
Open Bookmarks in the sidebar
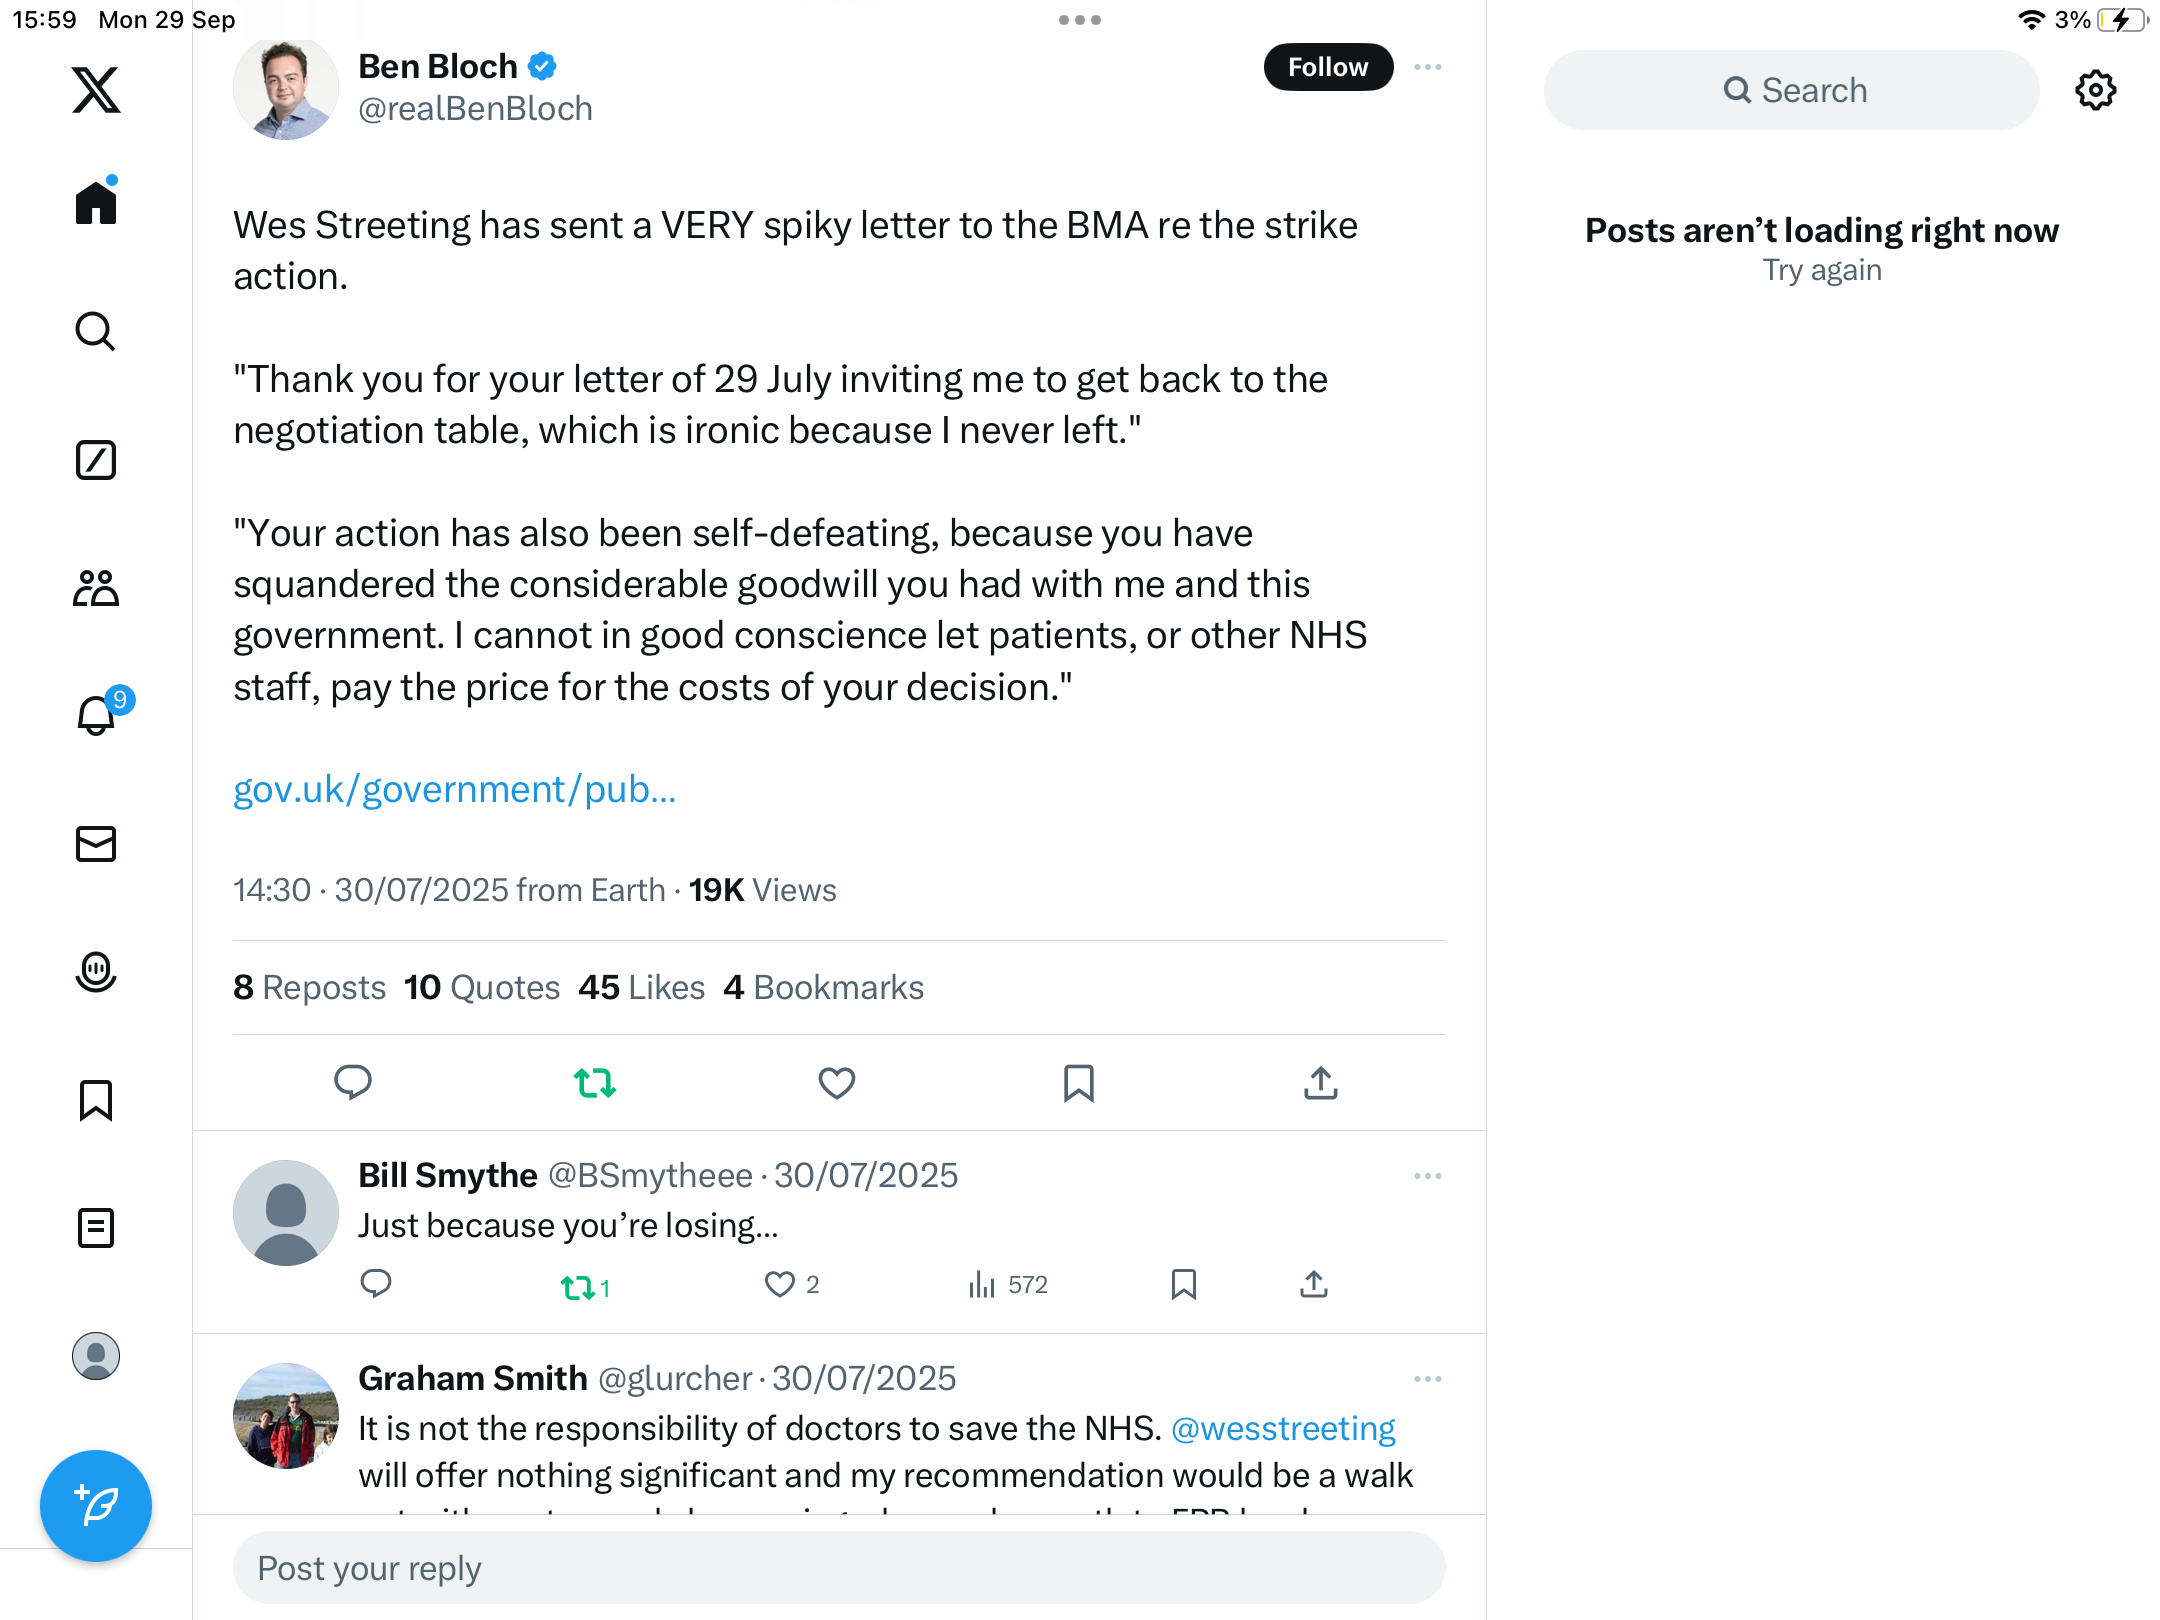(x=96, y=1100)
